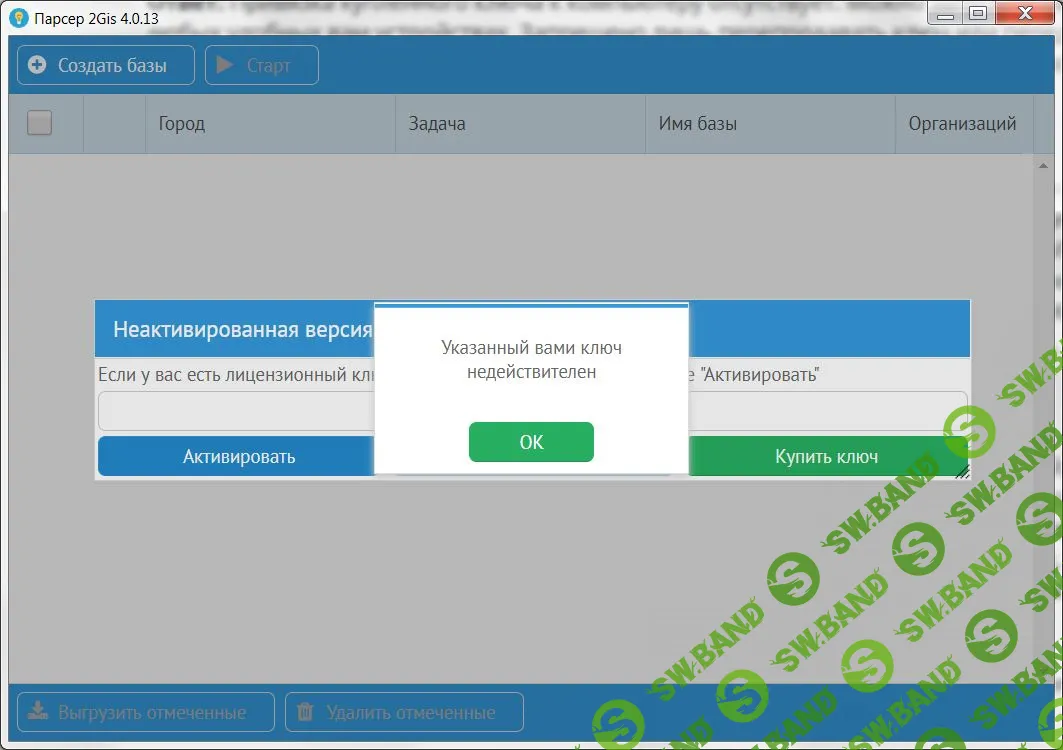Maximize the Парсер 2Gis window

[978, 13]
